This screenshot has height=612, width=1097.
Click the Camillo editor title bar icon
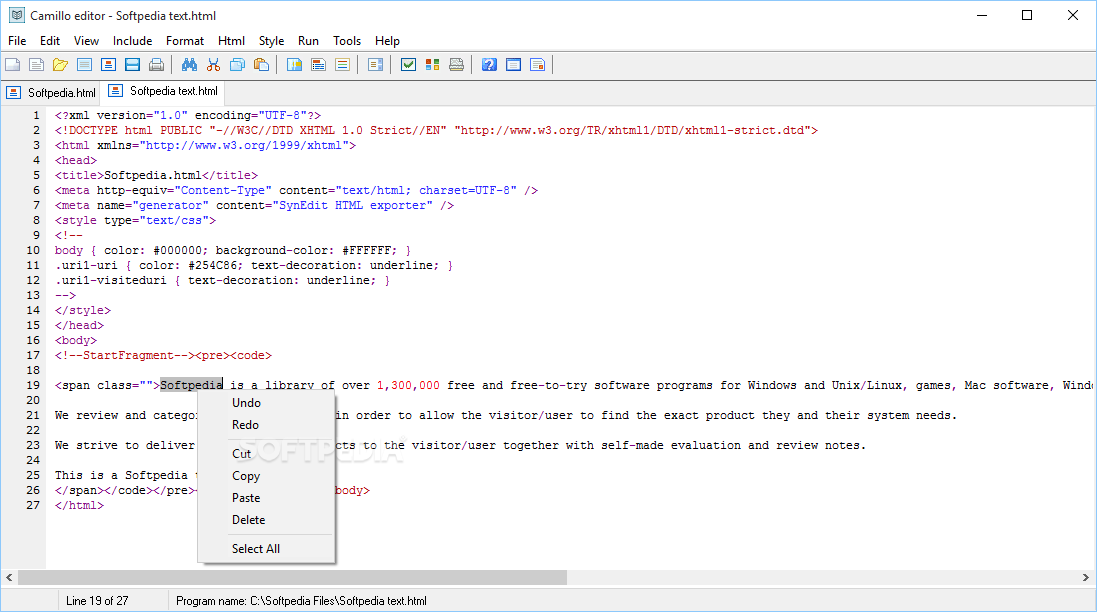[17, 15]
